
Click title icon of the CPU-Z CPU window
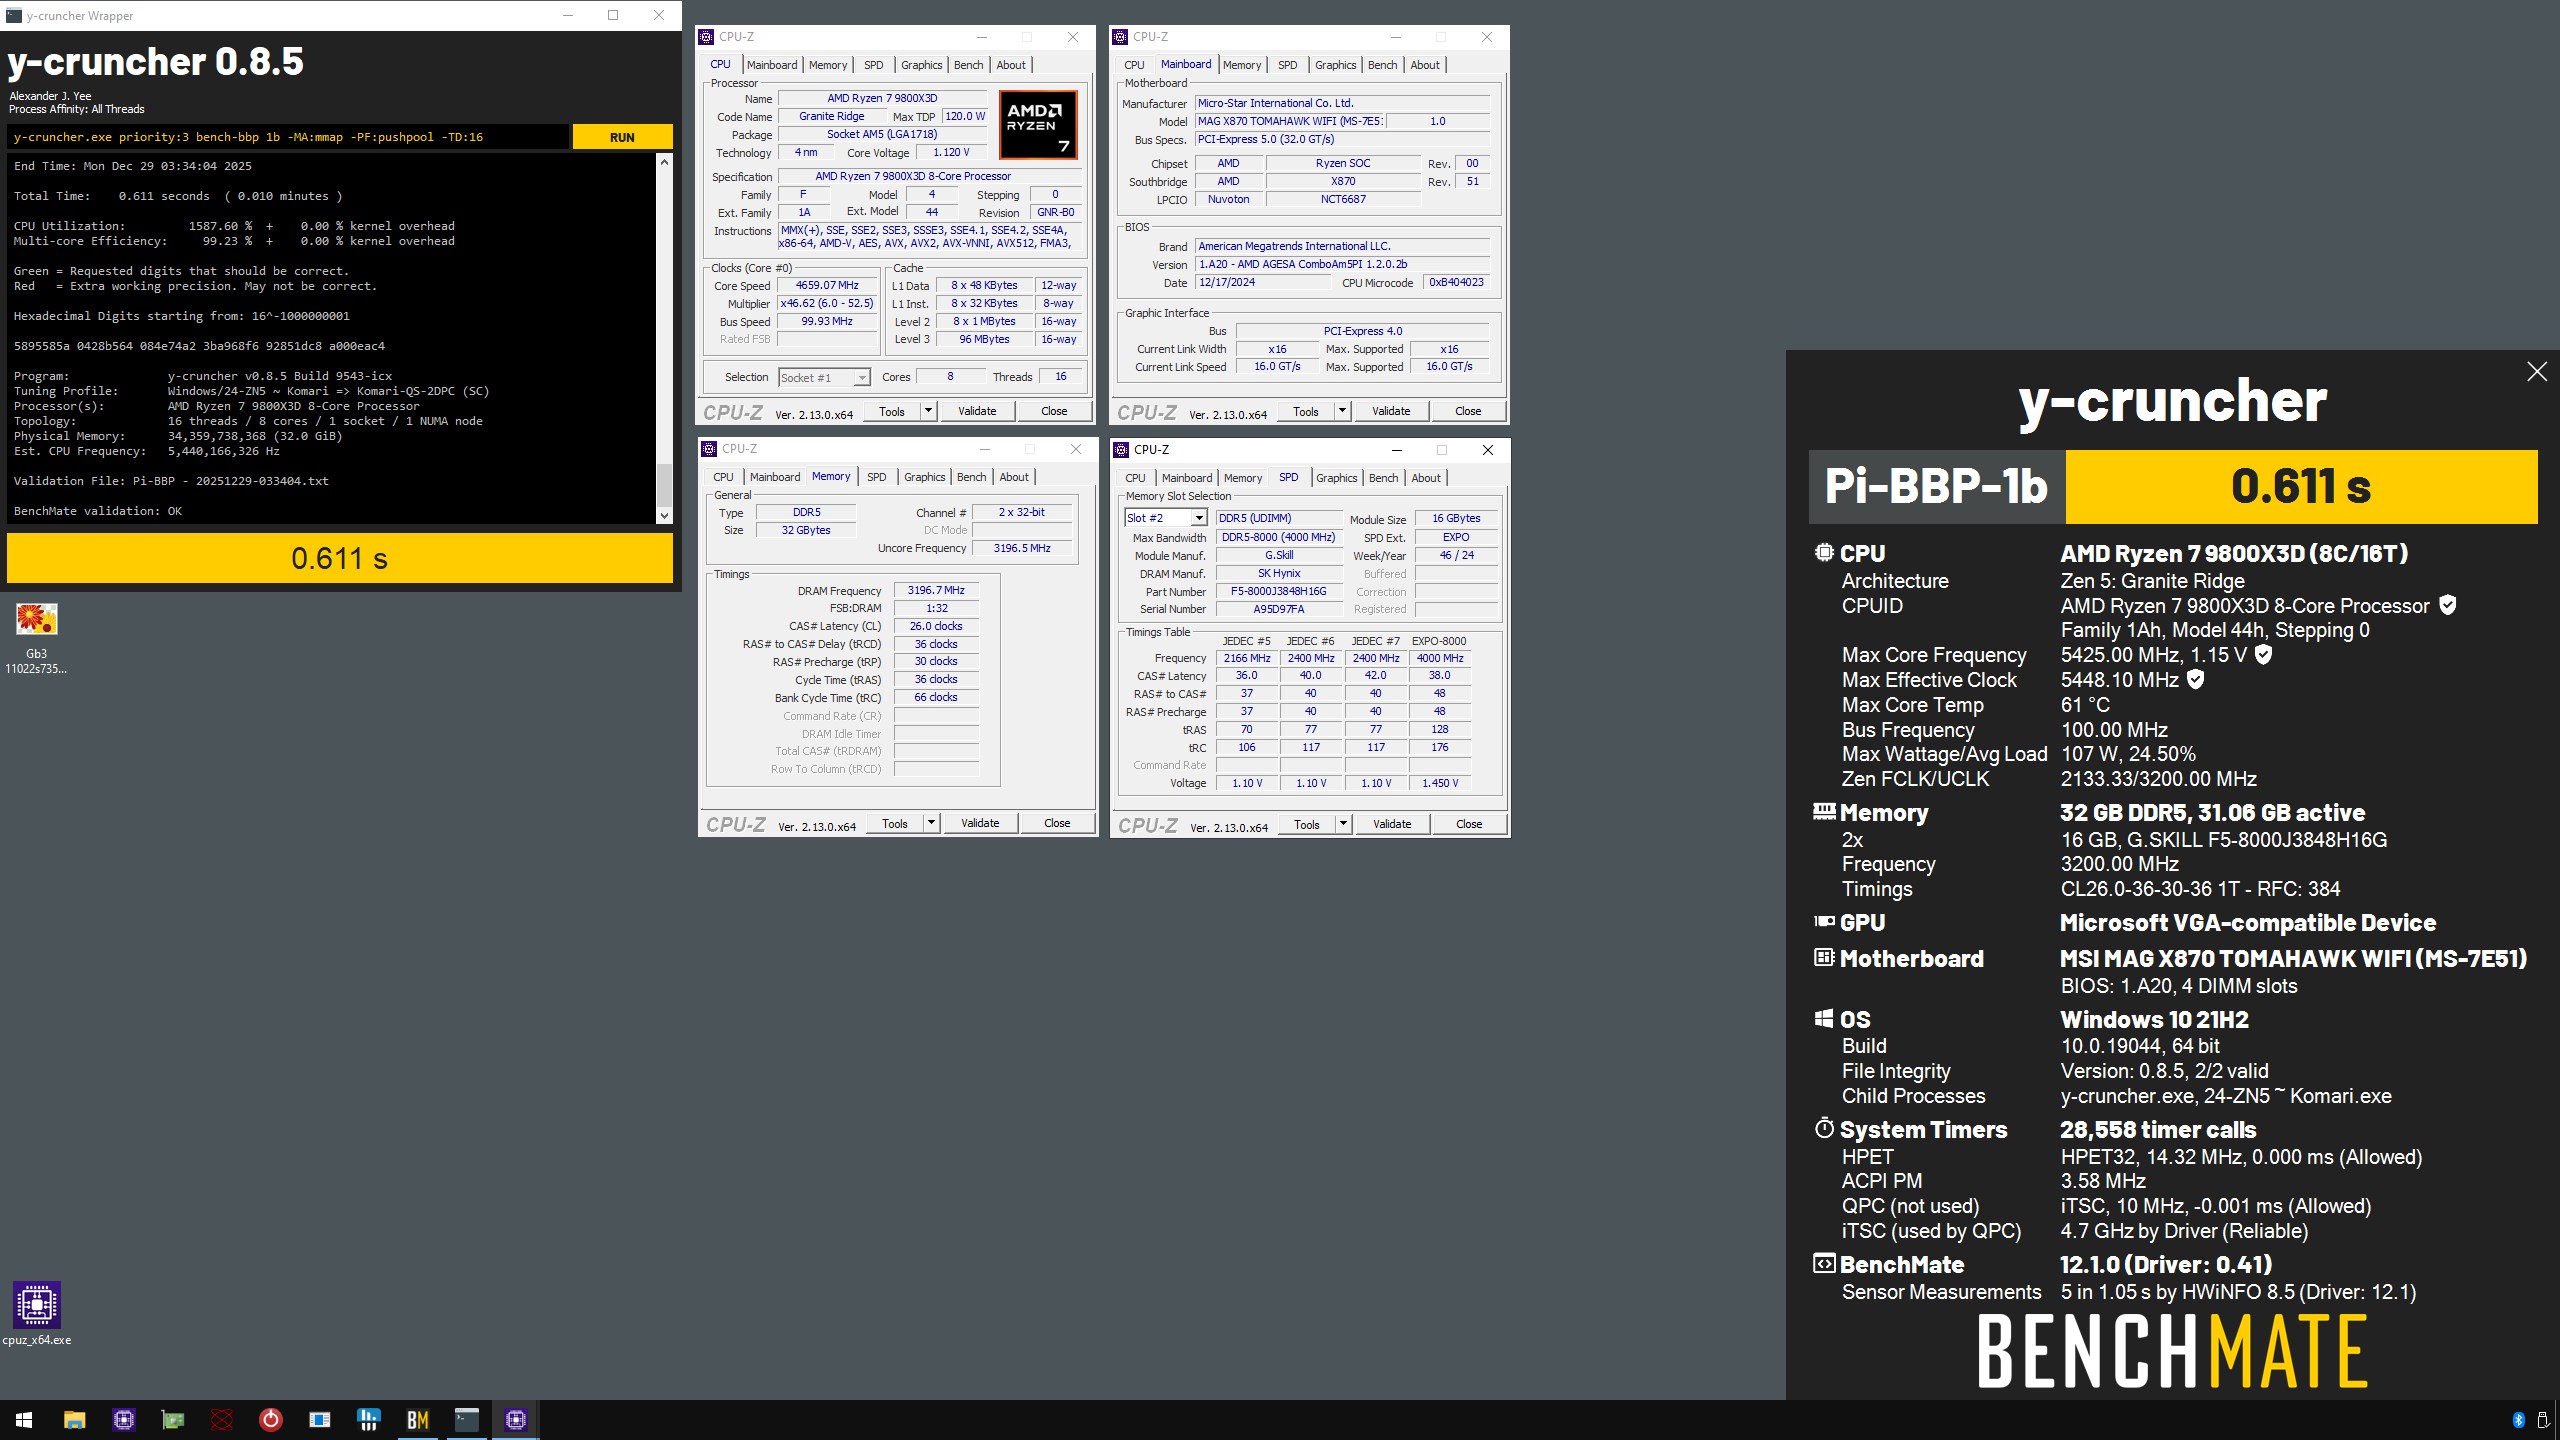point(706,37)
